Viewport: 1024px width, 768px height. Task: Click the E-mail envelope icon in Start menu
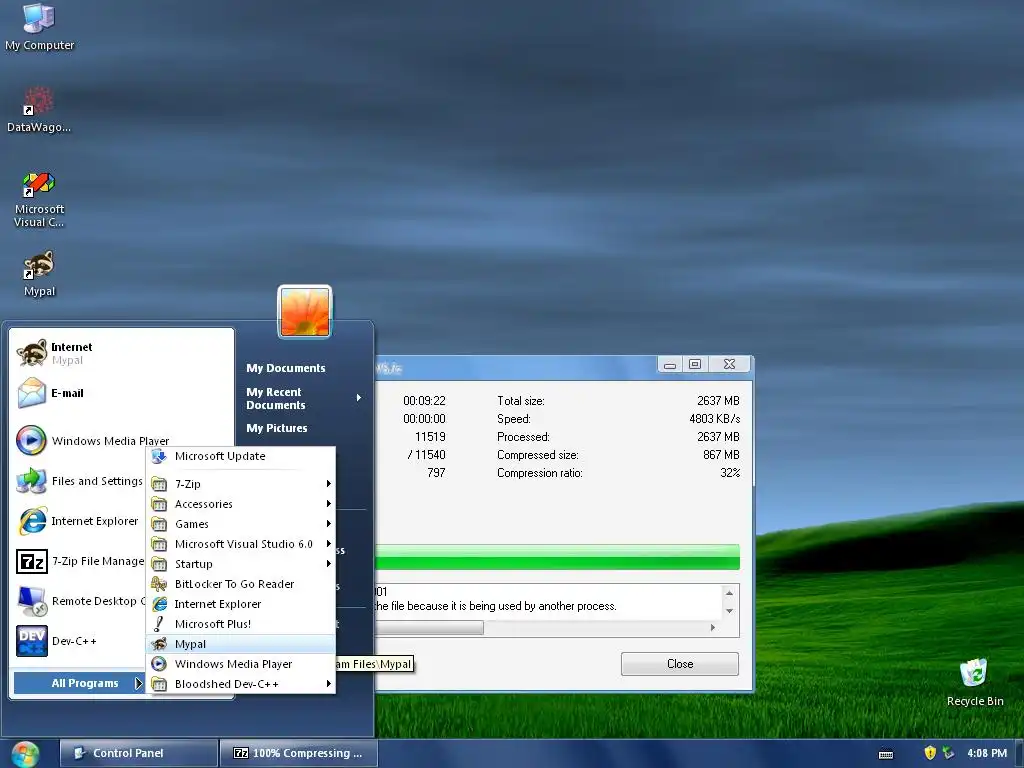tap(31, 393)
